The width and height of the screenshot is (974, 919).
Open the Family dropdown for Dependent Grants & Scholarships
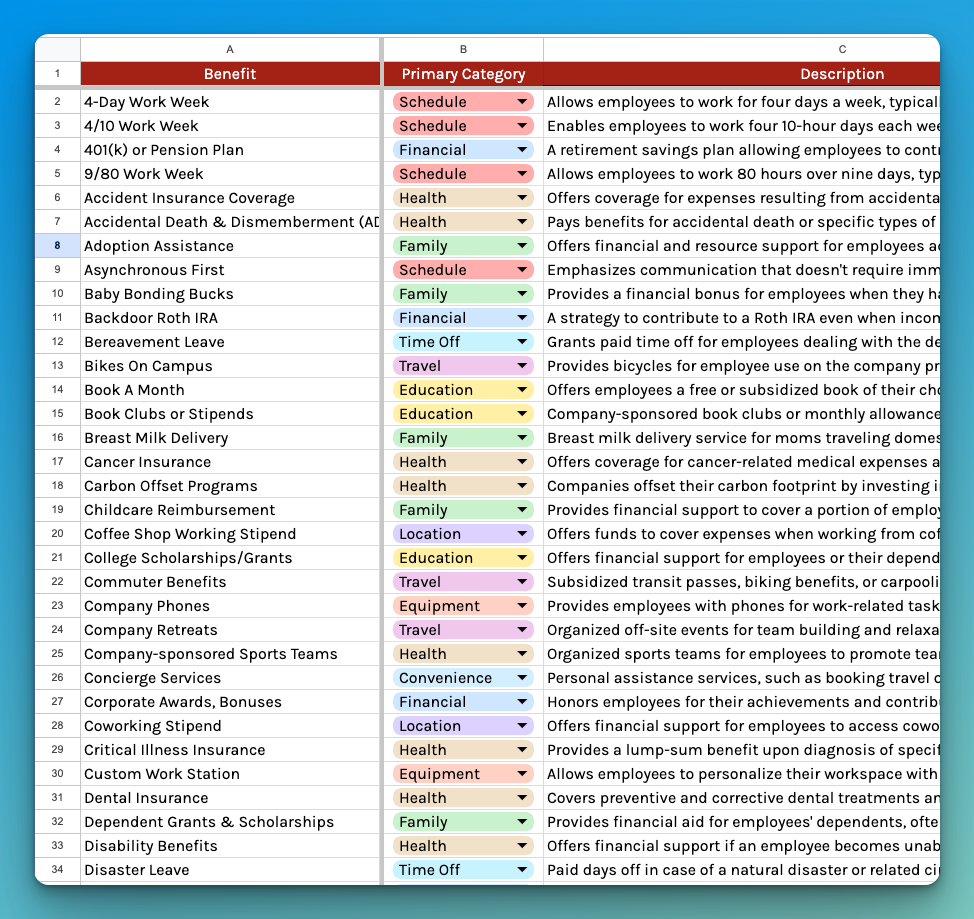(522, 822)
